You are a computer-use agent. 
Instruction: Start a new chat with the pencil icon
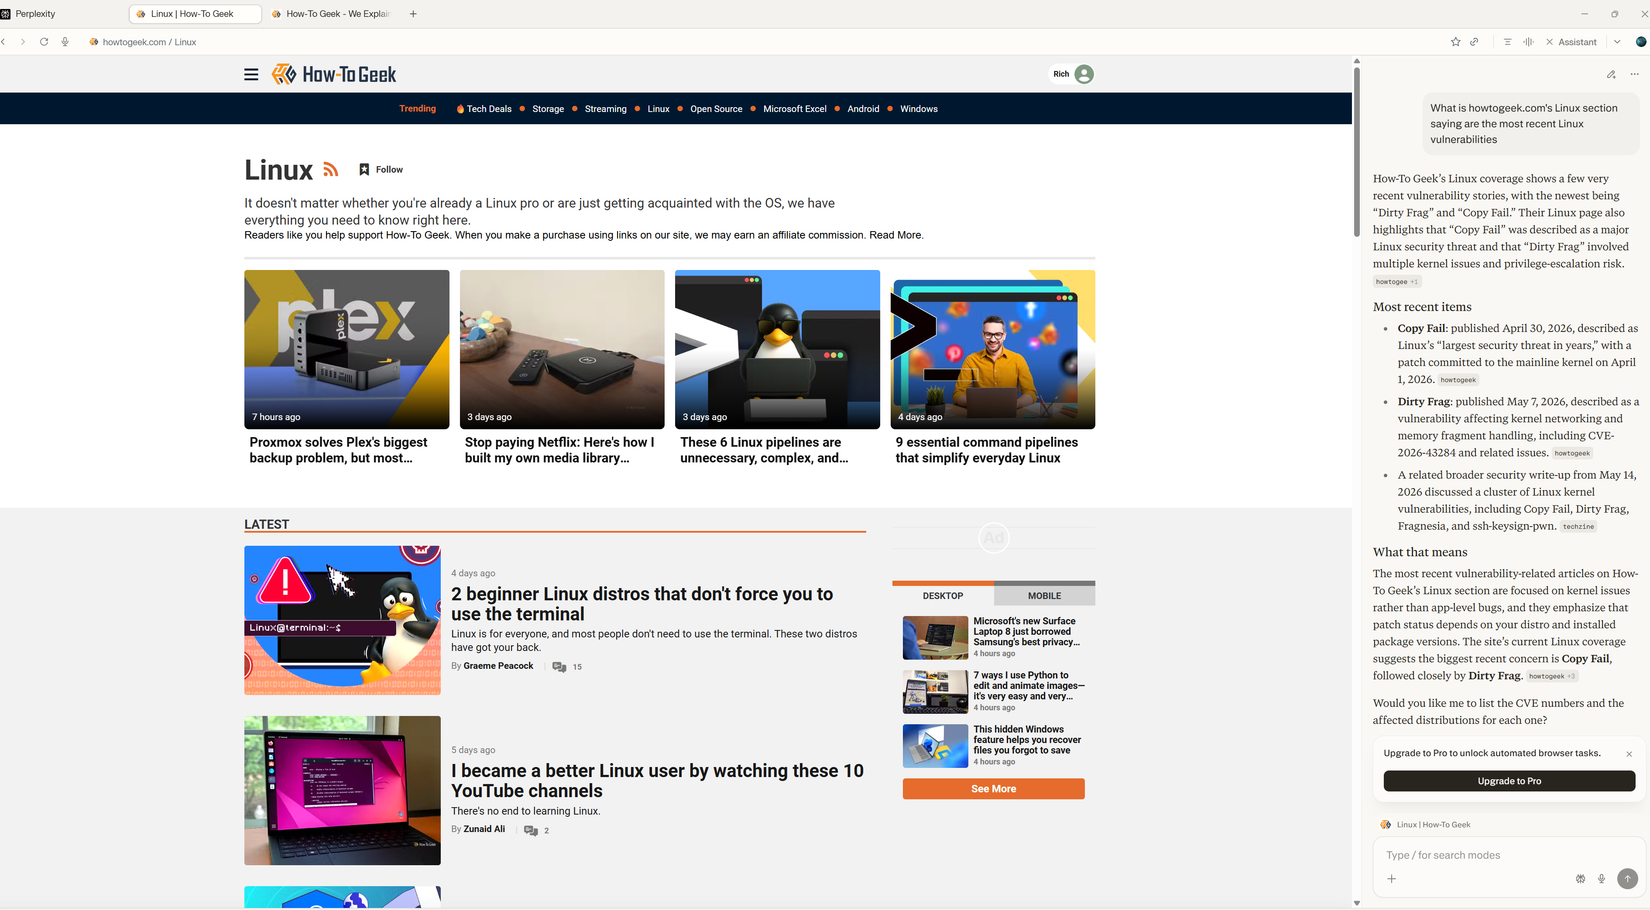click(x=1611, y=74)
